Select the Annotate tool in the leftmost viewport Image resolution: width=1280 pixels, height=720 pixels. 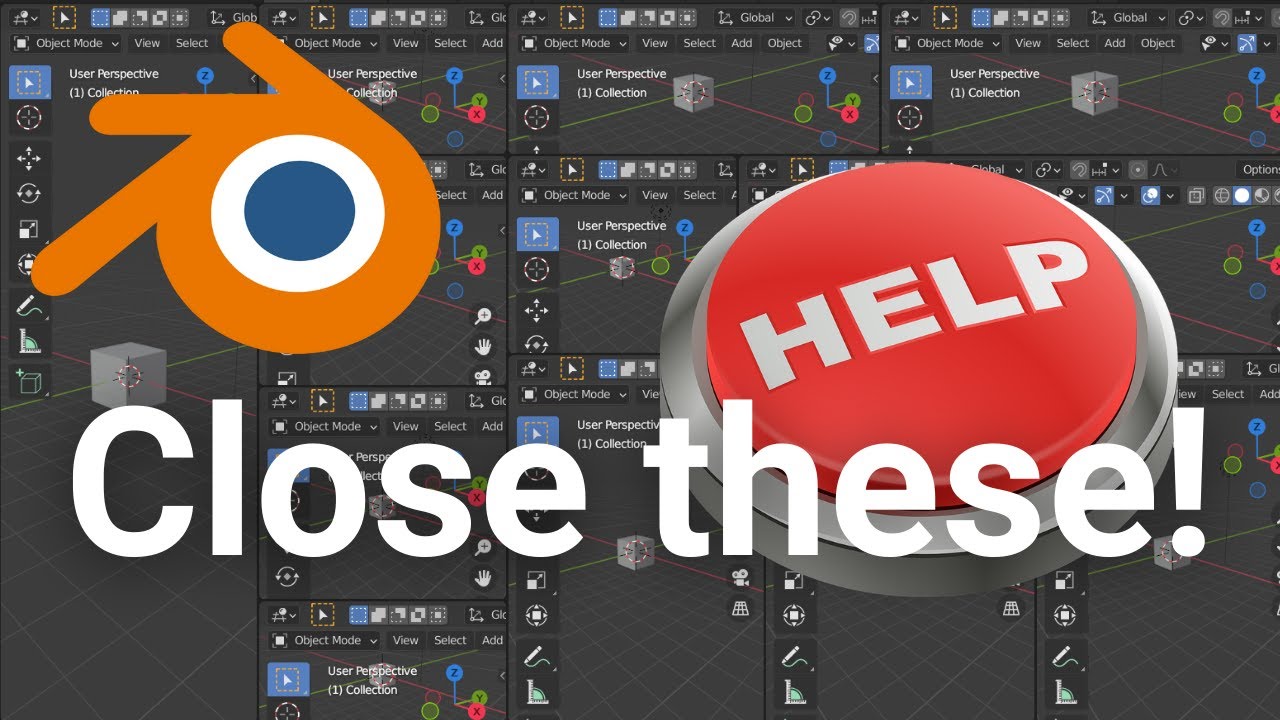click(29, 306)
